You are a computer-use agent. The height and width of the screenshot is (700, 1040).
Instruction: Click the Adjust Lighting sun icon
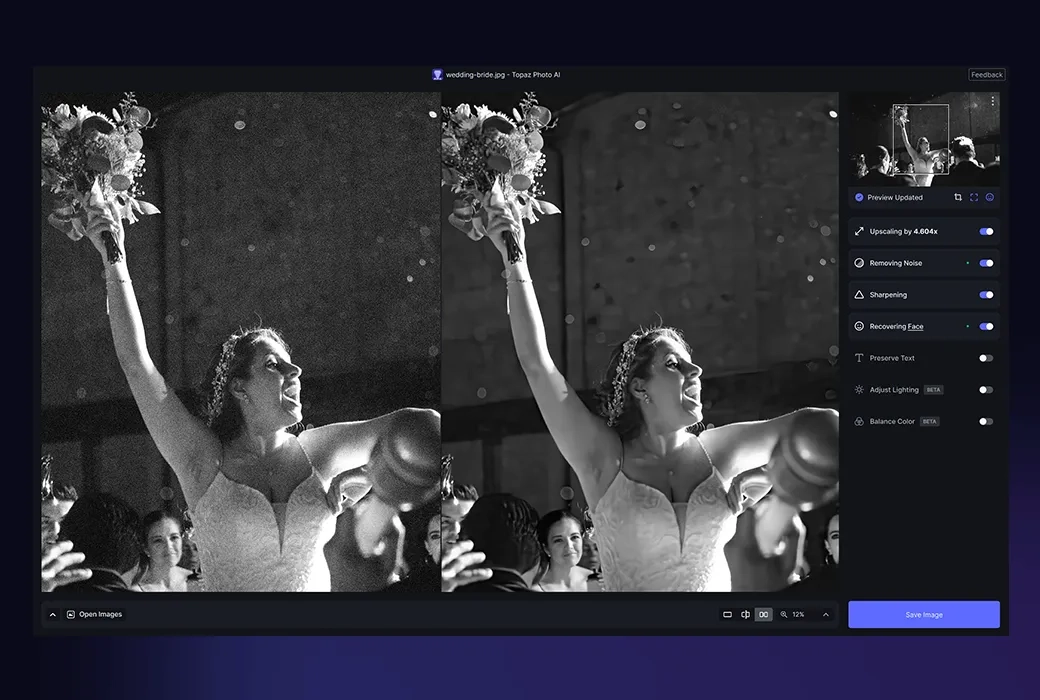point(859,389)
